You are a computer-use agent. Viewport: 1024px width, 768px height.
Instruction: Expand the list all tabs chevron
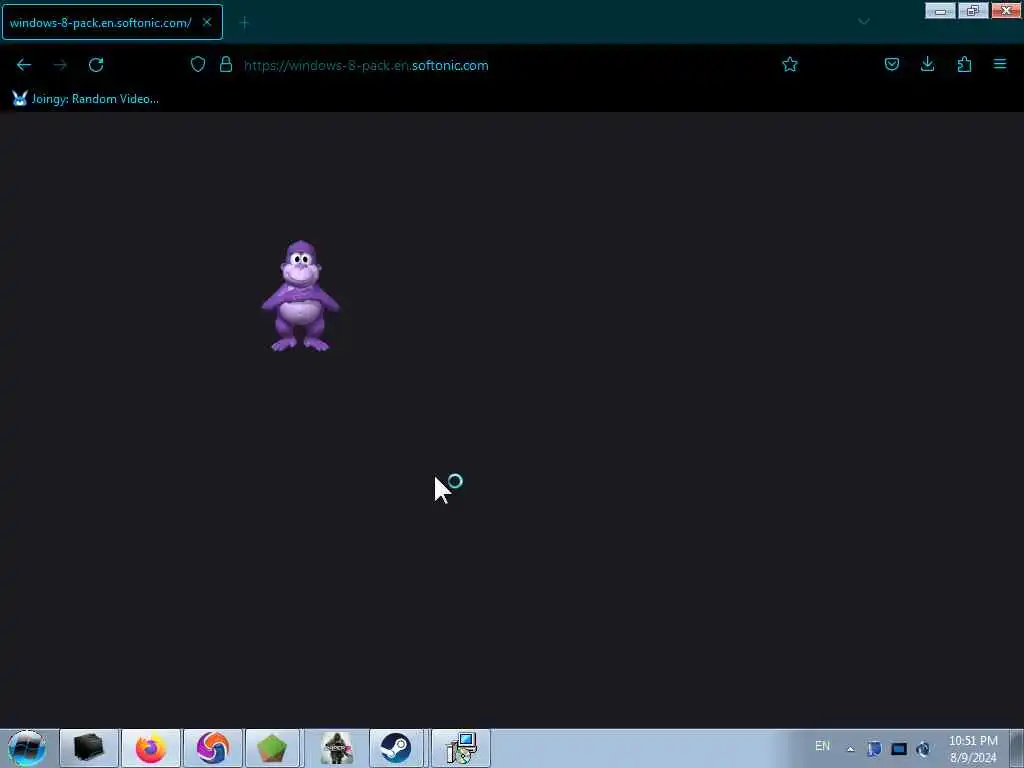pos(863,22)
